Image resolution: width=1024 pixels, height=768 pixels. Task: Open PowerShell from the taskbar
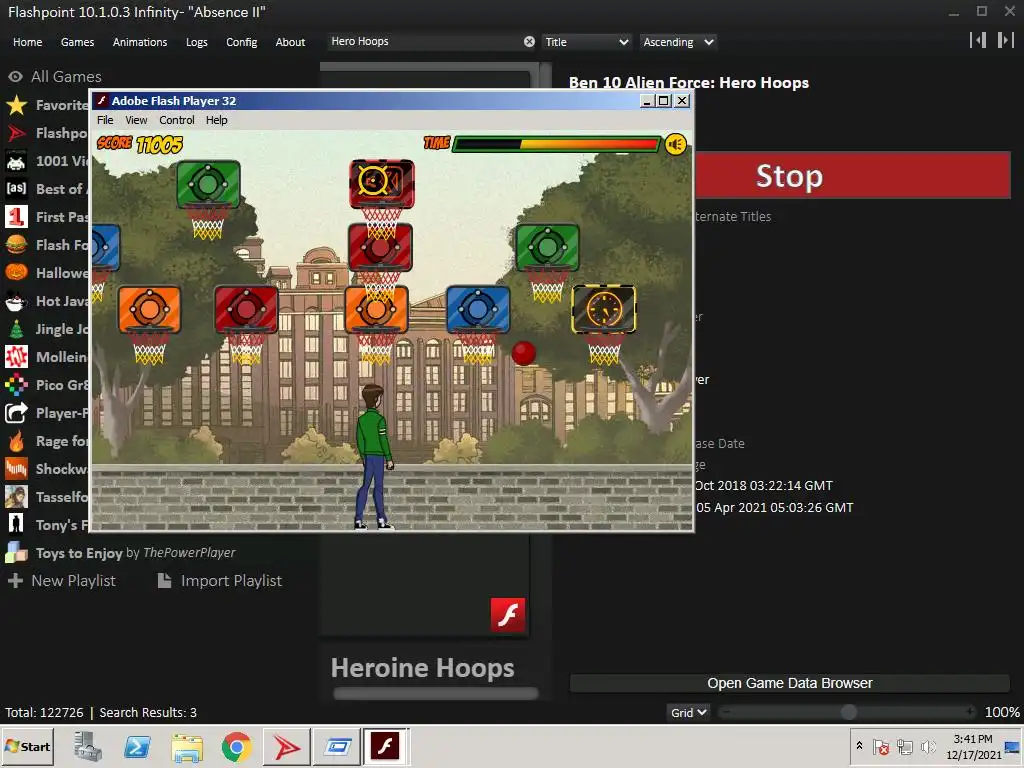pos(137,746)
